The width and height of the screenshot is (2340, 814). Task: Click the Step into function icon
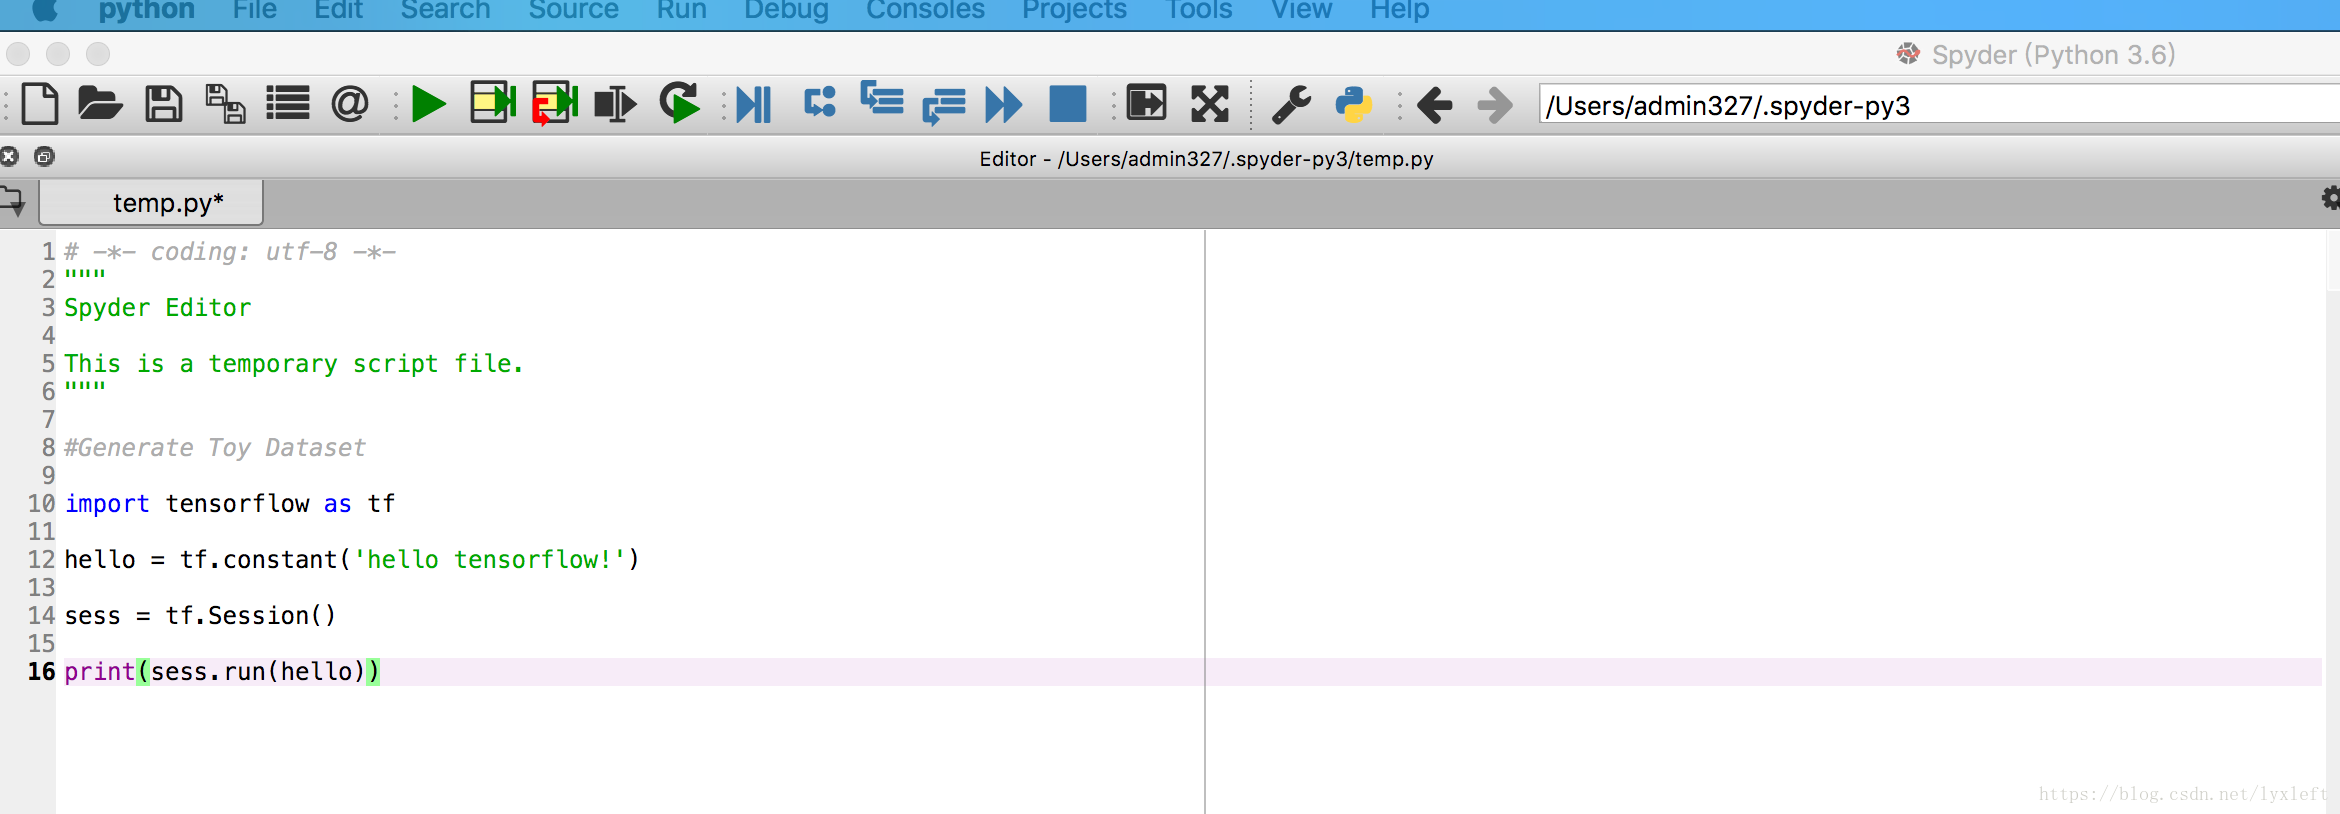(882, 100)
